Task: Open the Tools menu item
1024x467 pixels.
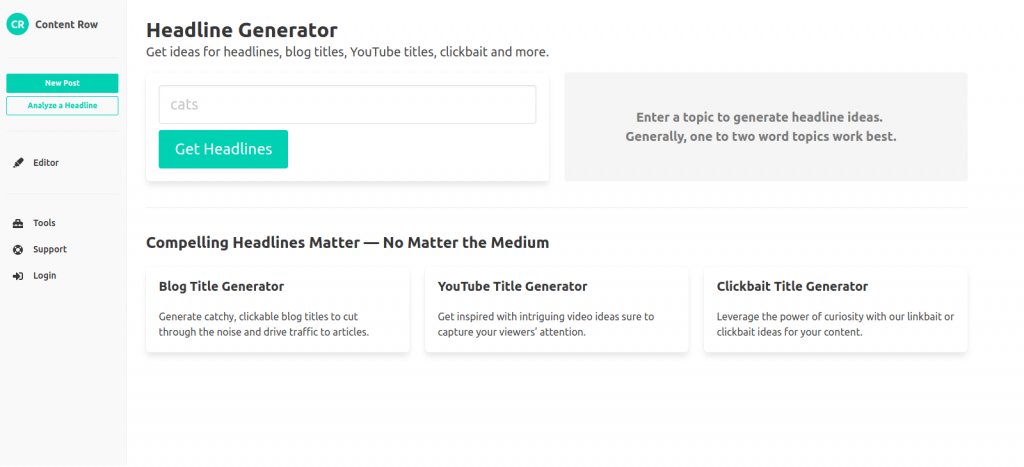Action: [44, 223]
